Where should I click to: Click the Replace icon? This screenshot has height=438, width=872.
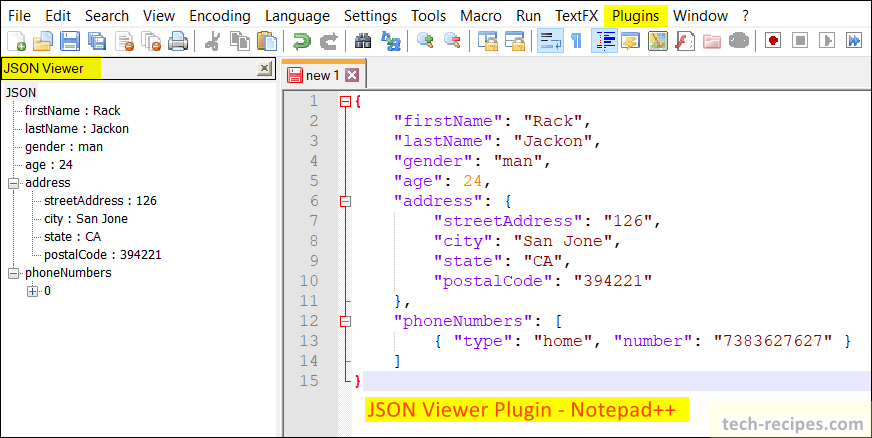click(390, 41)
